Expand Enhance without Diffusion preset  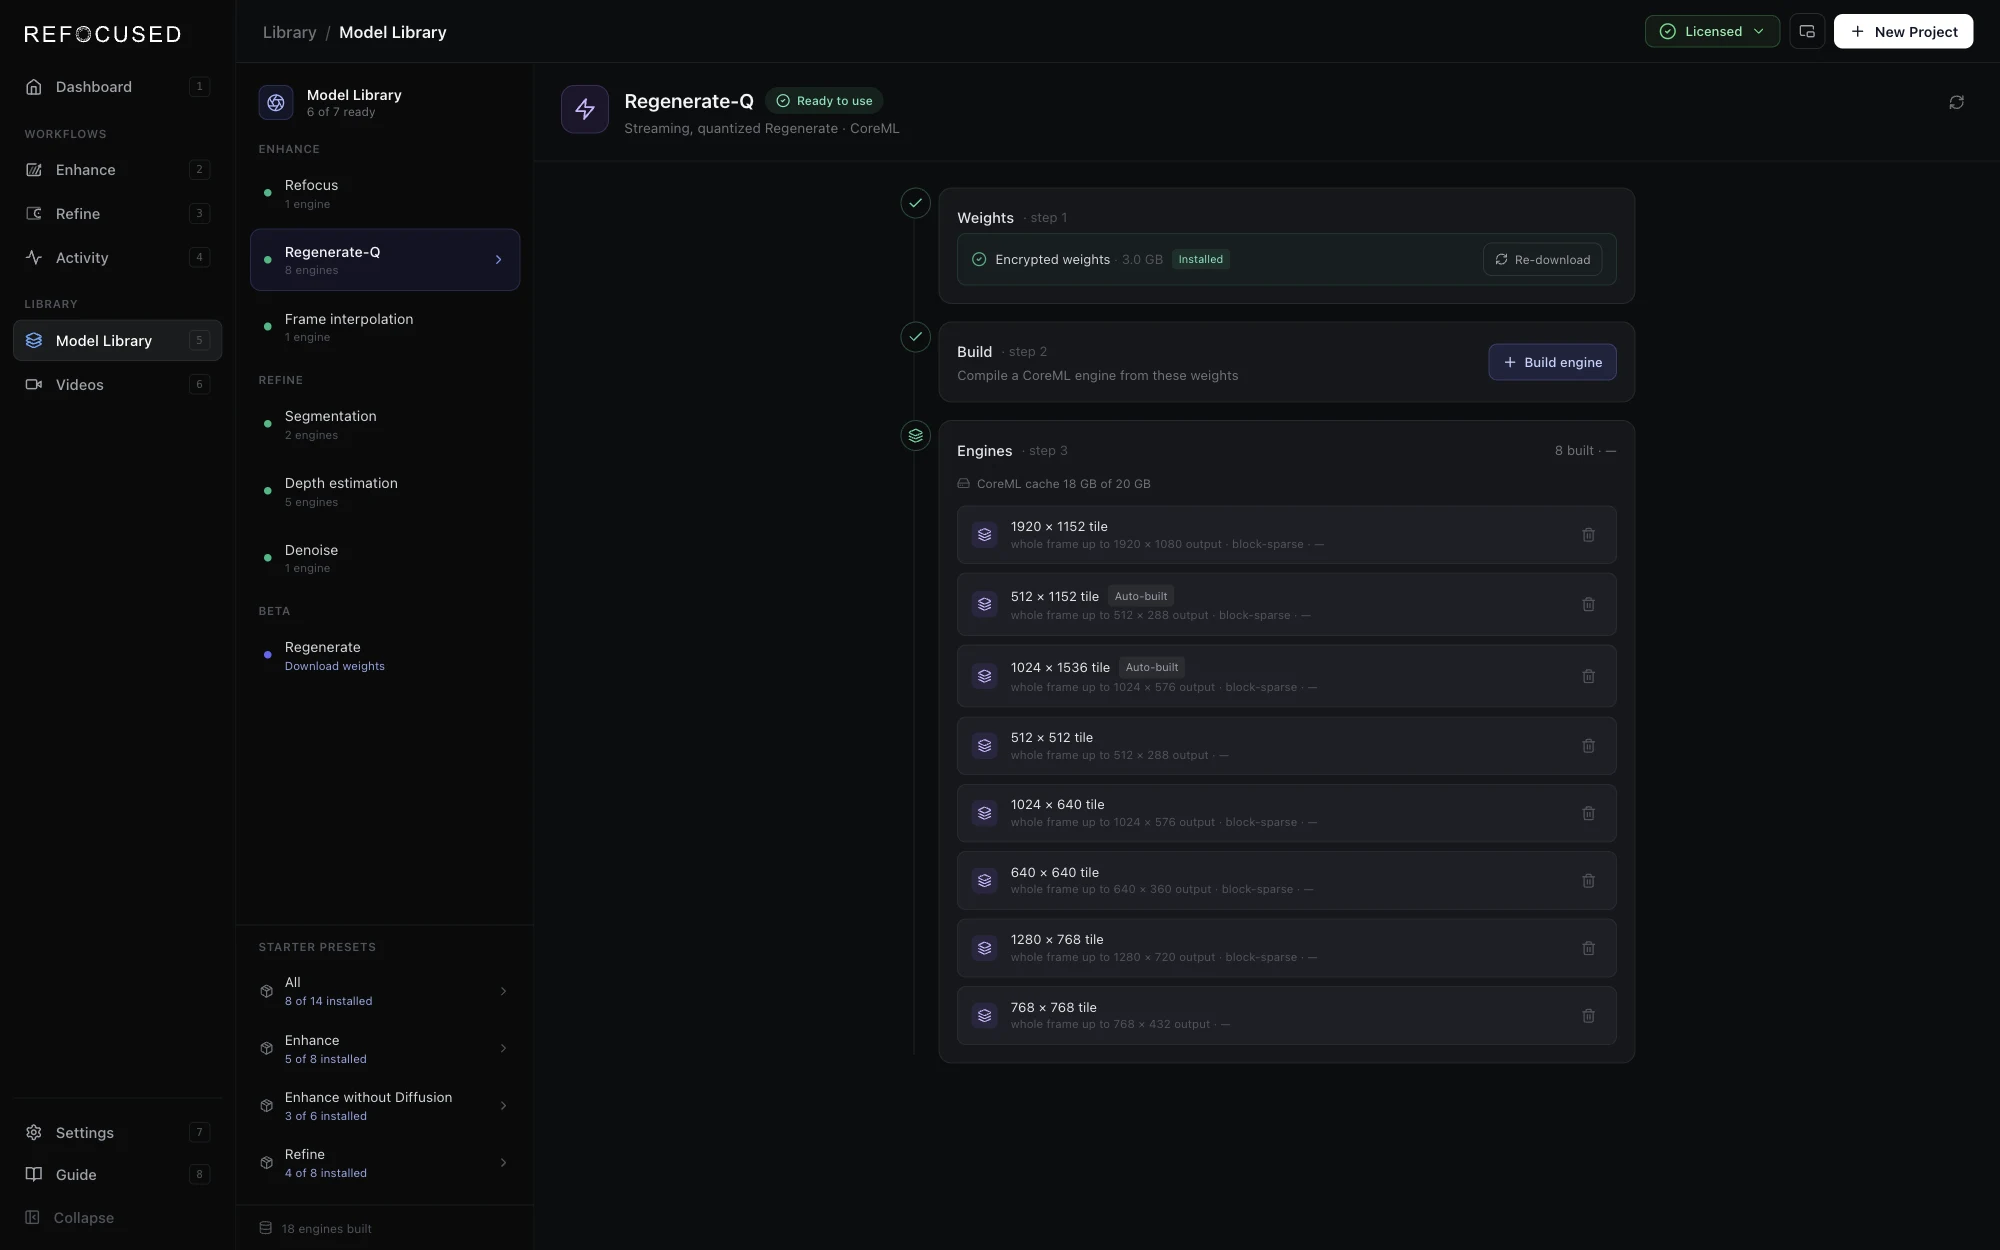tap(385, 1106)
